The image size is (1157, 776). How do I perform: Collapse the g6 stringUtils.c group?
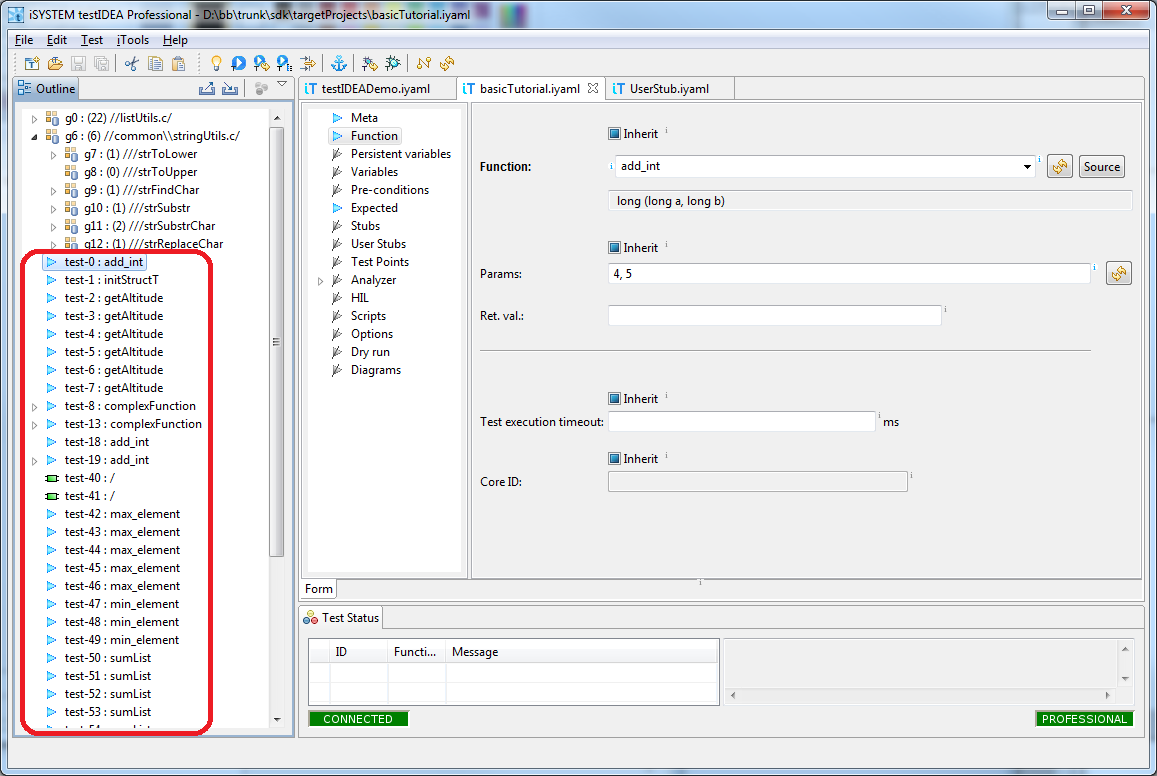[34, 136]
